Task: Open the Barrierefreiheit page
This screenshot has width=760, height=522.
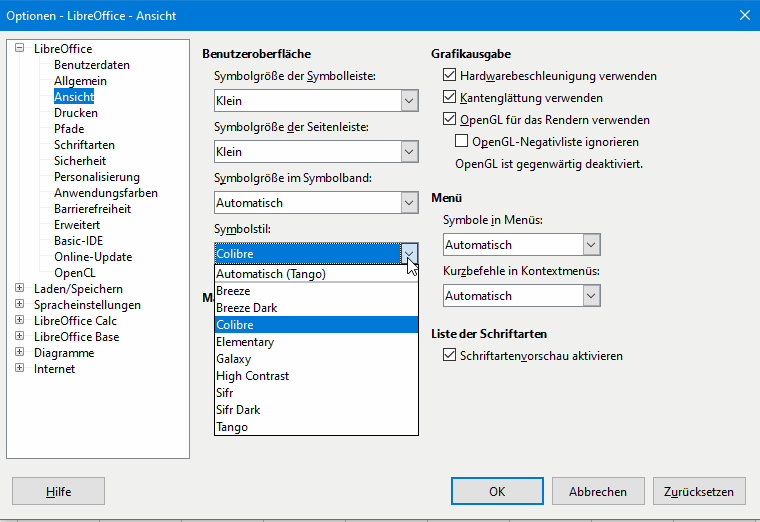Action: (92, 209)
